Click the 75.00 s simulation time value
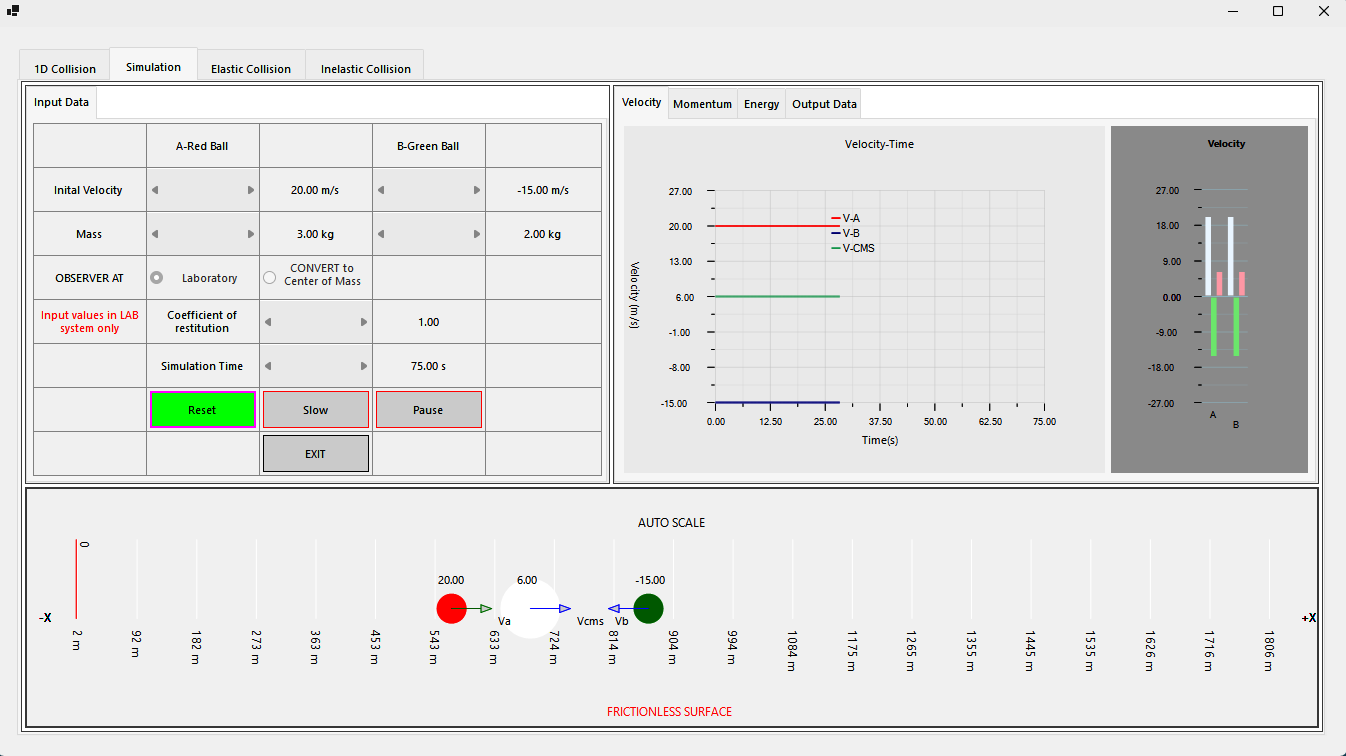 click(428, 366)
